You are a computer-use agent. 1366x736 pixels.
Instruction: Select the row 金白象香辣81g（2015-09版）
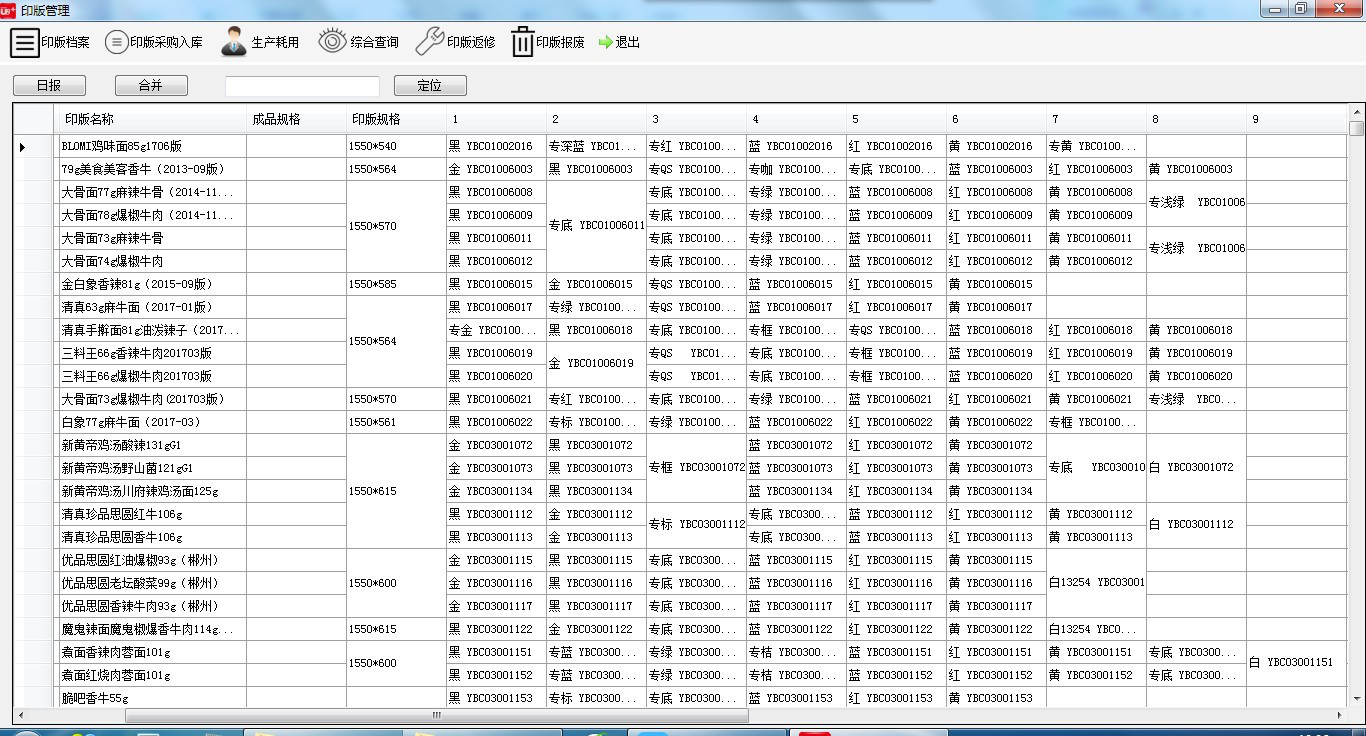[152, 284]
